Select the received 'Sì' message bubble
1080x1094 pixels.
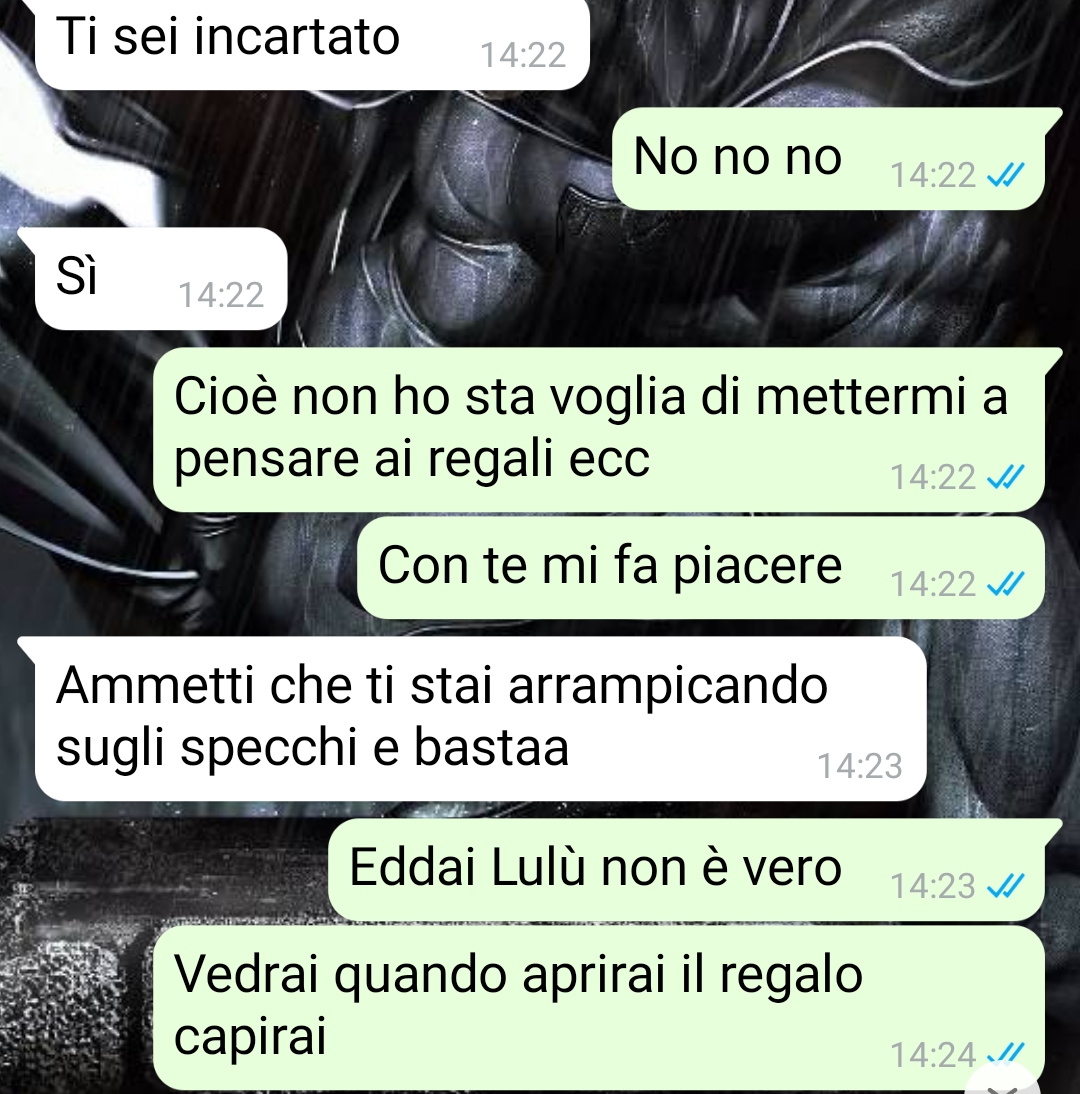click(160, 278)
